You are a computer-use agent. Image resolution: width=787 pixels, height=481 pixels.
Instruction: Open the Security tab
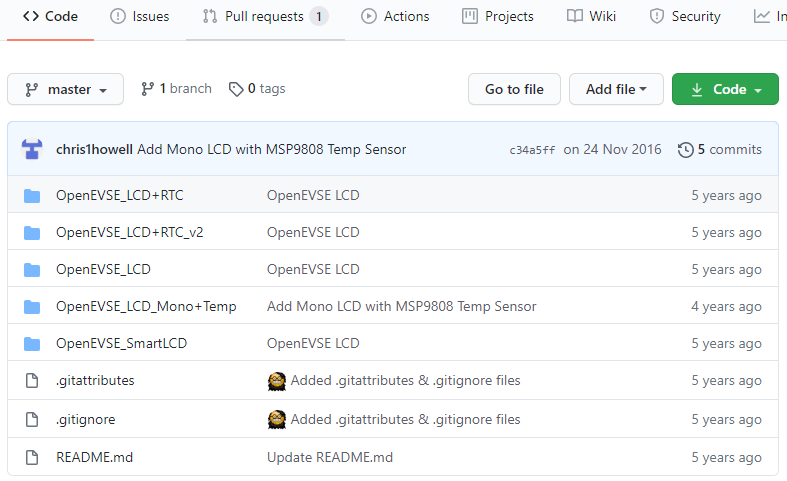(685, 16)
